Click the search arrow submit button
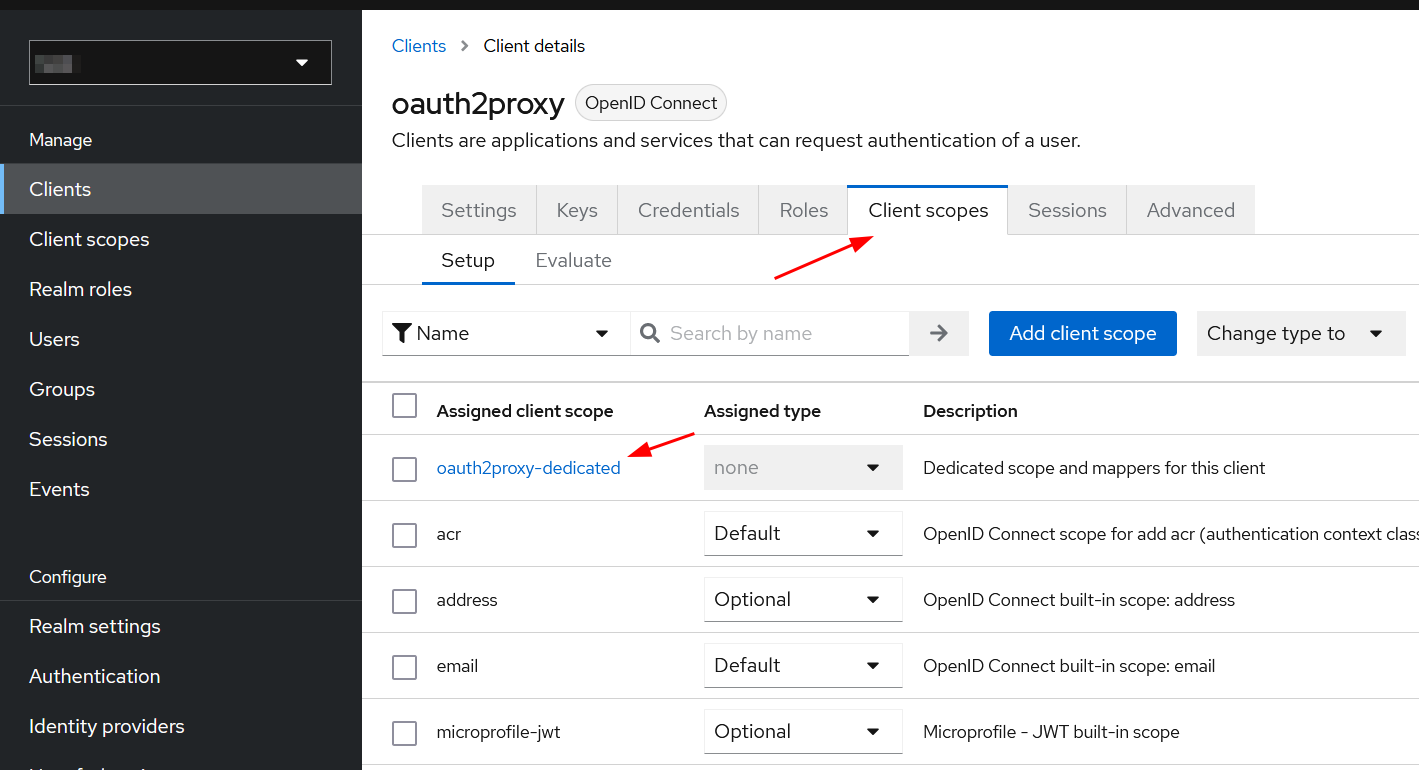Image resolution: width=1419 pixels, height=770 pixels. coord(938,334)
